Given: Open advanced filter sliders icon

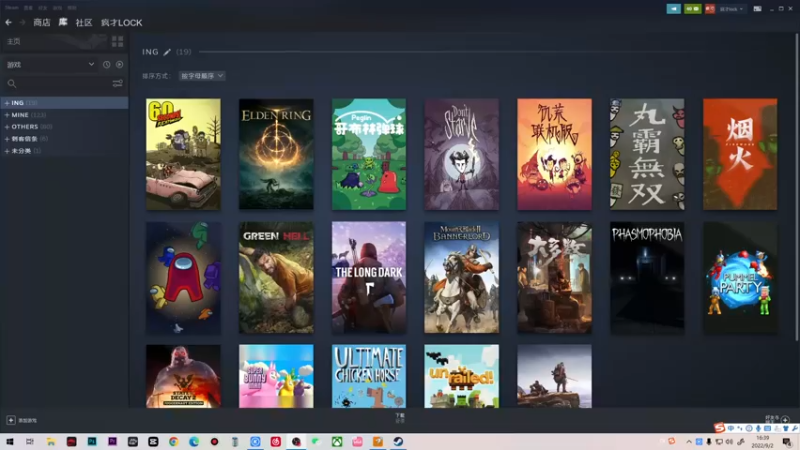Looking at the screenshot, I should point(117,84).
